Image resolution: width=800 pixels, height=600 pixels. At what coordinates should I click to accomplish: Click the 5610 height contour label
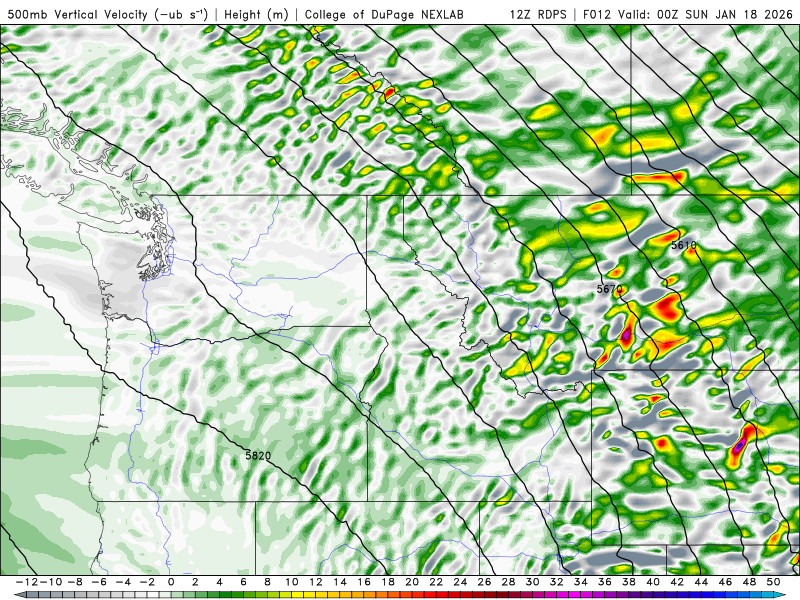[684, 245]
